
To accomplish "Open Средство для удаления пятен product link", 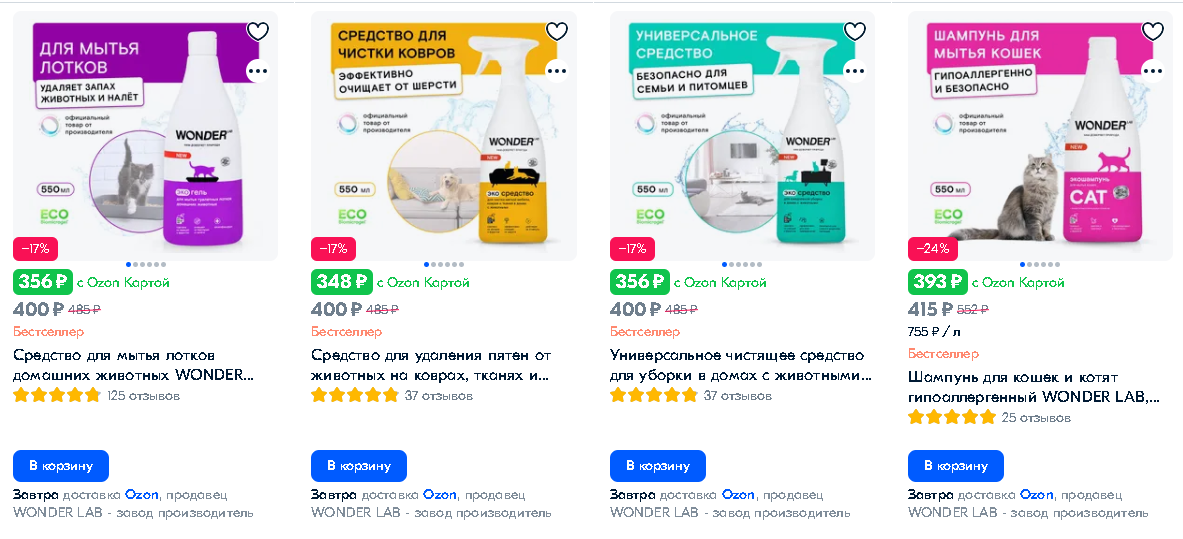I will pos(432,365).
